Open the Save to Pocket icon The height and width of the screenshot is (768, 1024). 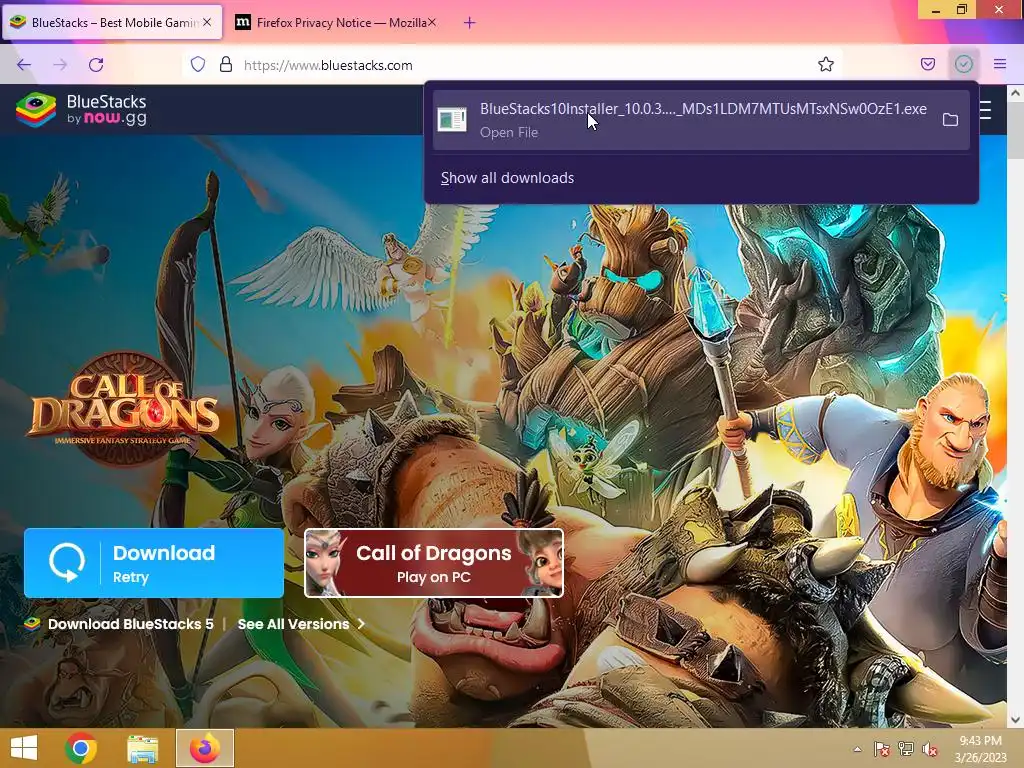pyautogui.click(x=927, y=64)
